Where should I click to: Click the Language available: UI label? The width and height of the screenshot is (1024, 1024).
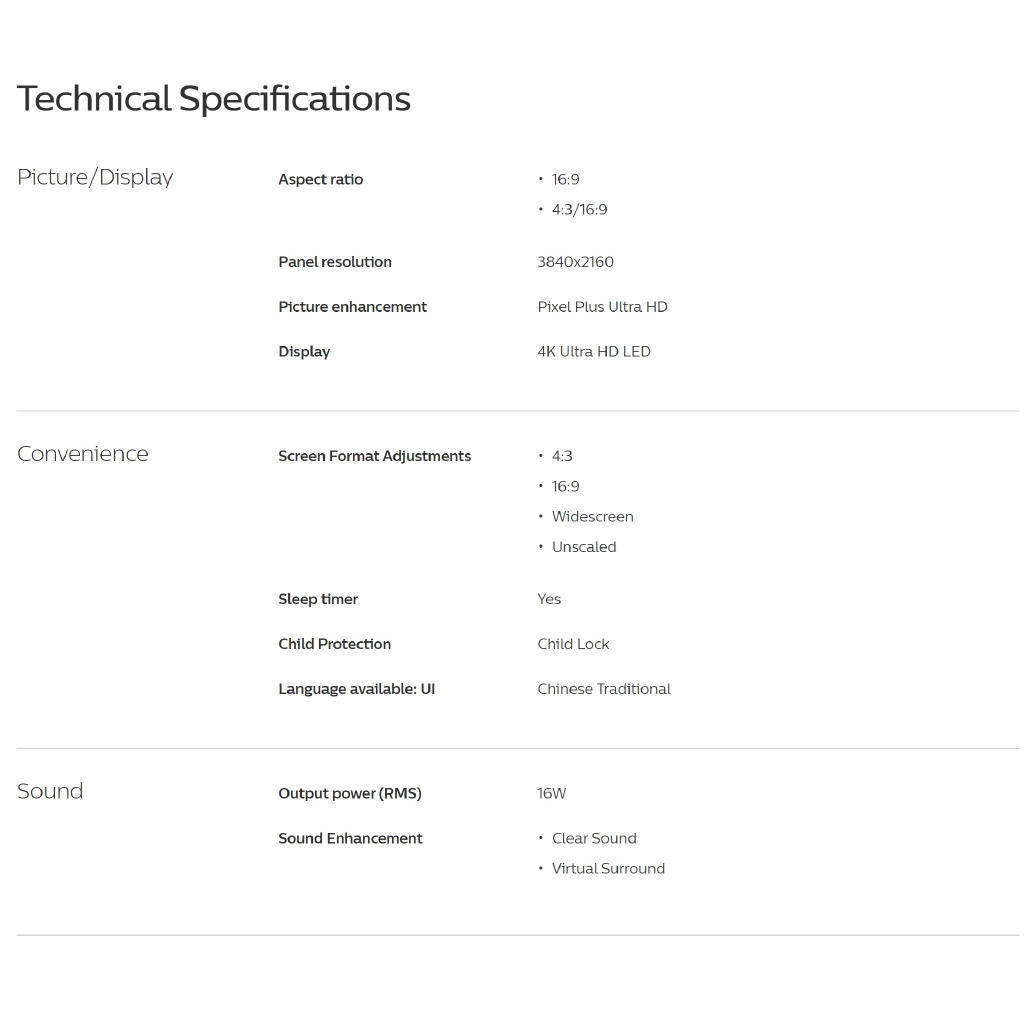pyautogui.click(x=356, y=689)
